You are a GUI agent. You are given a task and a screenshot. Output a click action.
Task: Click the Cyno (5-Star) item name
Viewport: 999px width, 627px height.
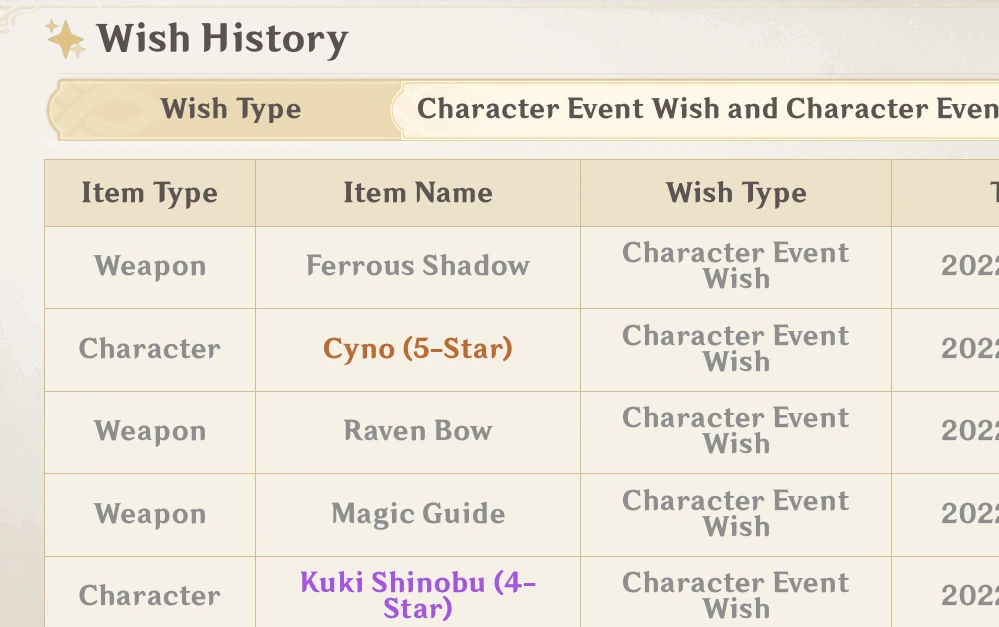coord(417,349)
